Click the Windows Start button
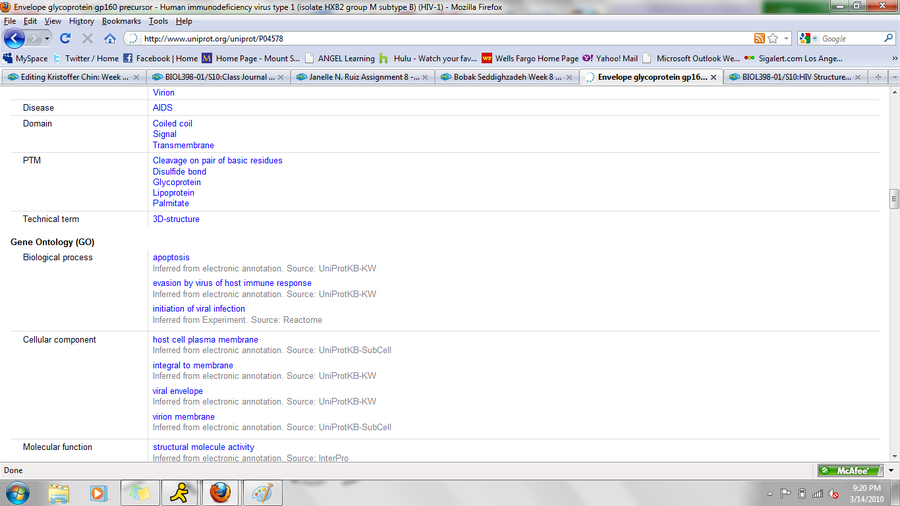Viewport: 900px width, 506px height. click(x=18, y=492)
